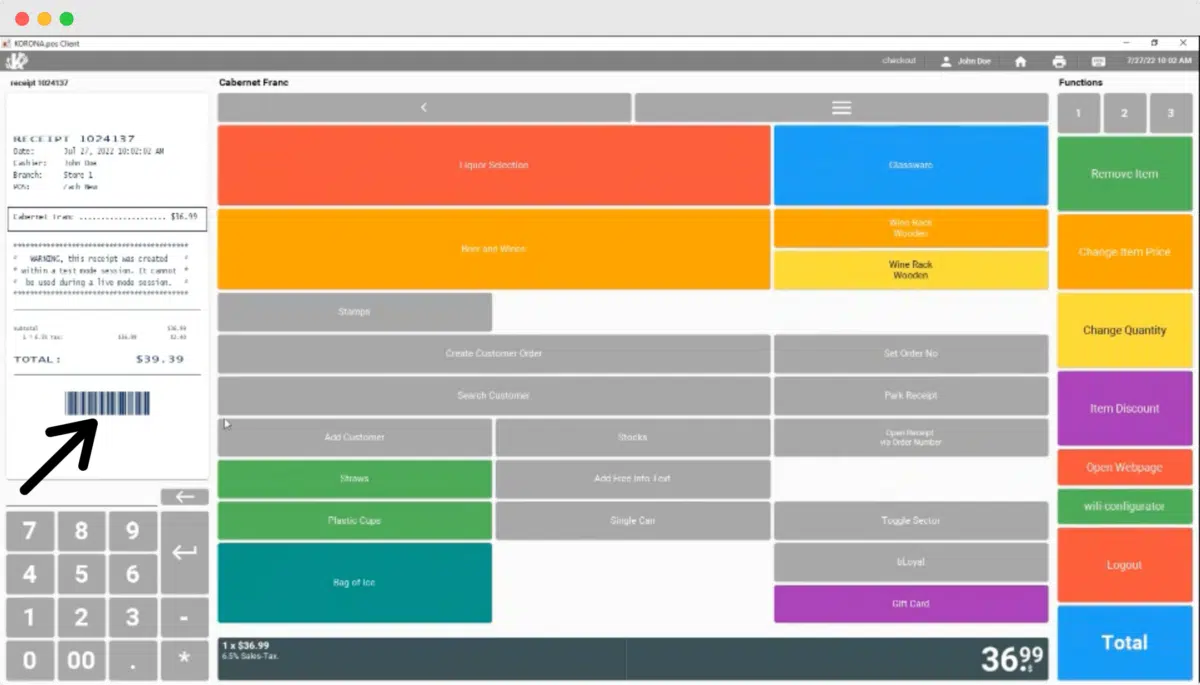Image resolution: width=1200 pixels, height=685 pixels.
Task: Click the receipt barcode
Action: coord(108,404)
